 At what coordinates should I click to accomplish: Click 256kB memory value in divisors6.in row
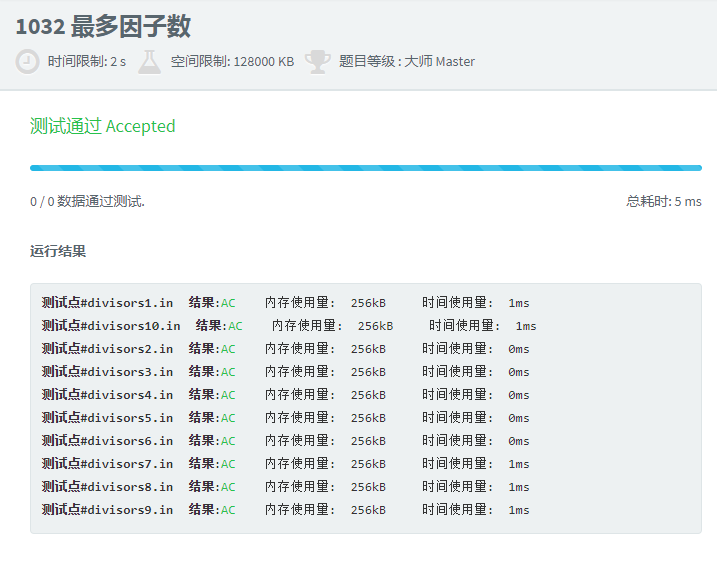coord(368,441)
